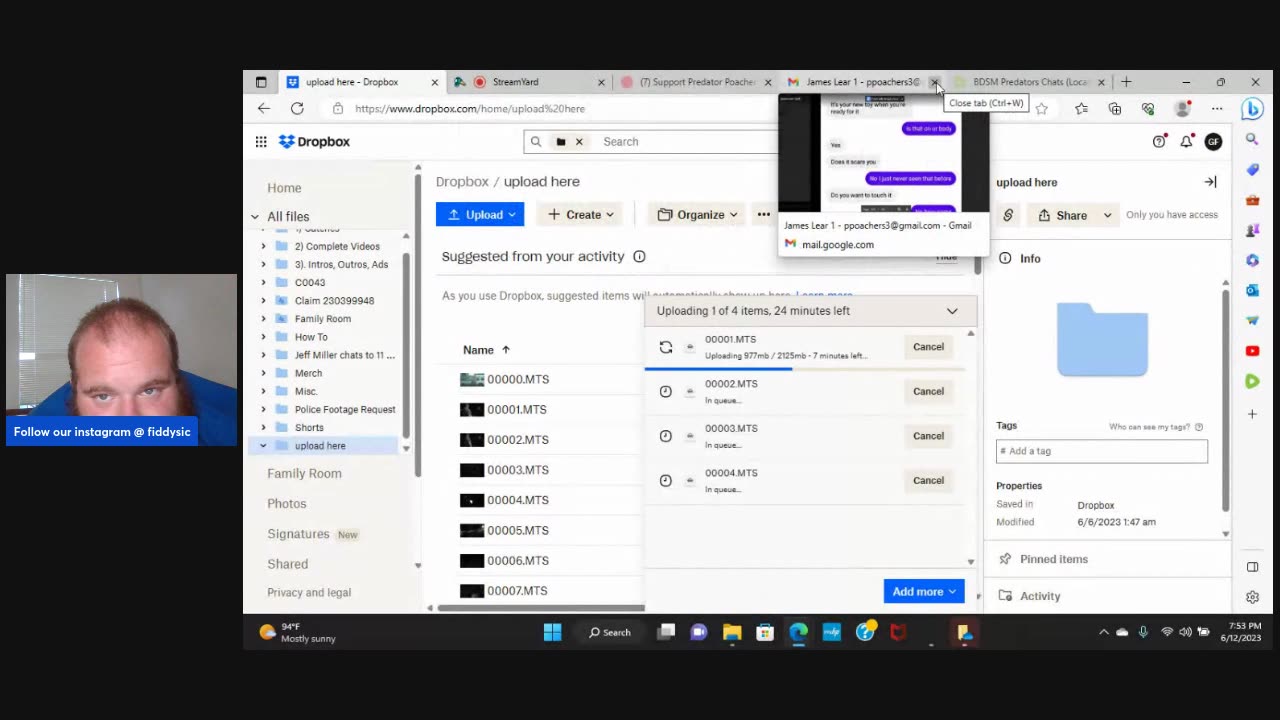Viewport: 1280px width, 720px height.
Task: Open the Edge tab actions icon
Action: coord(261,82)
